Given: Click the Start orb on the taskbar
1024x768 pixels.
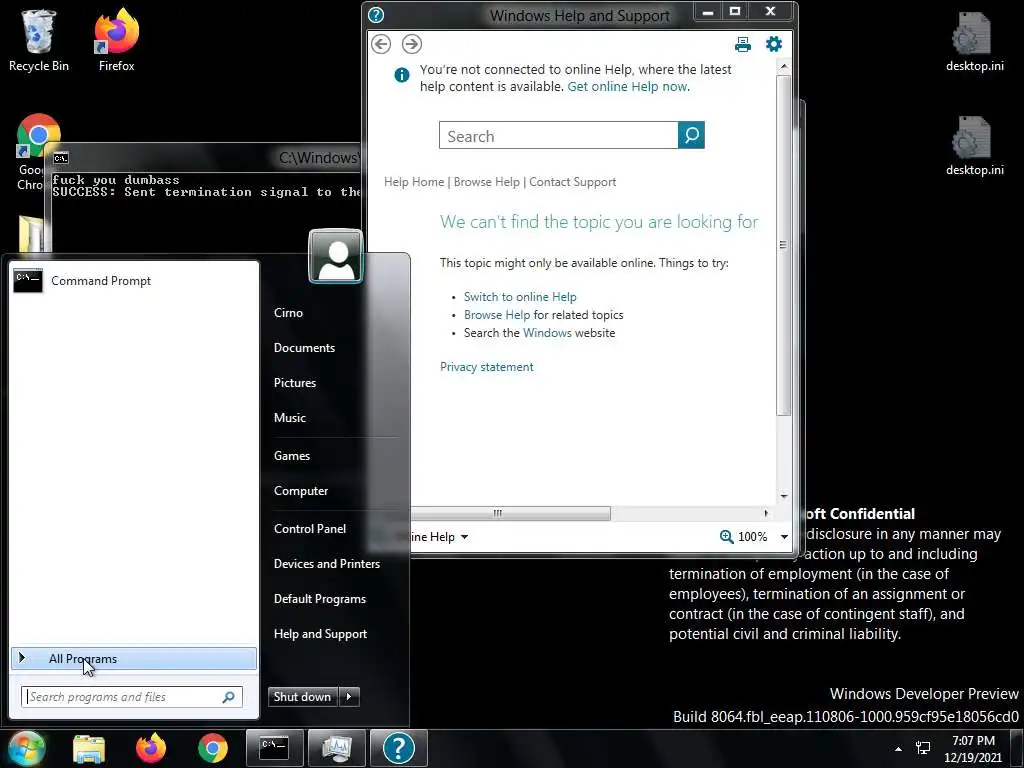Looking at the screenshot, I should click(x=26, y=748).
